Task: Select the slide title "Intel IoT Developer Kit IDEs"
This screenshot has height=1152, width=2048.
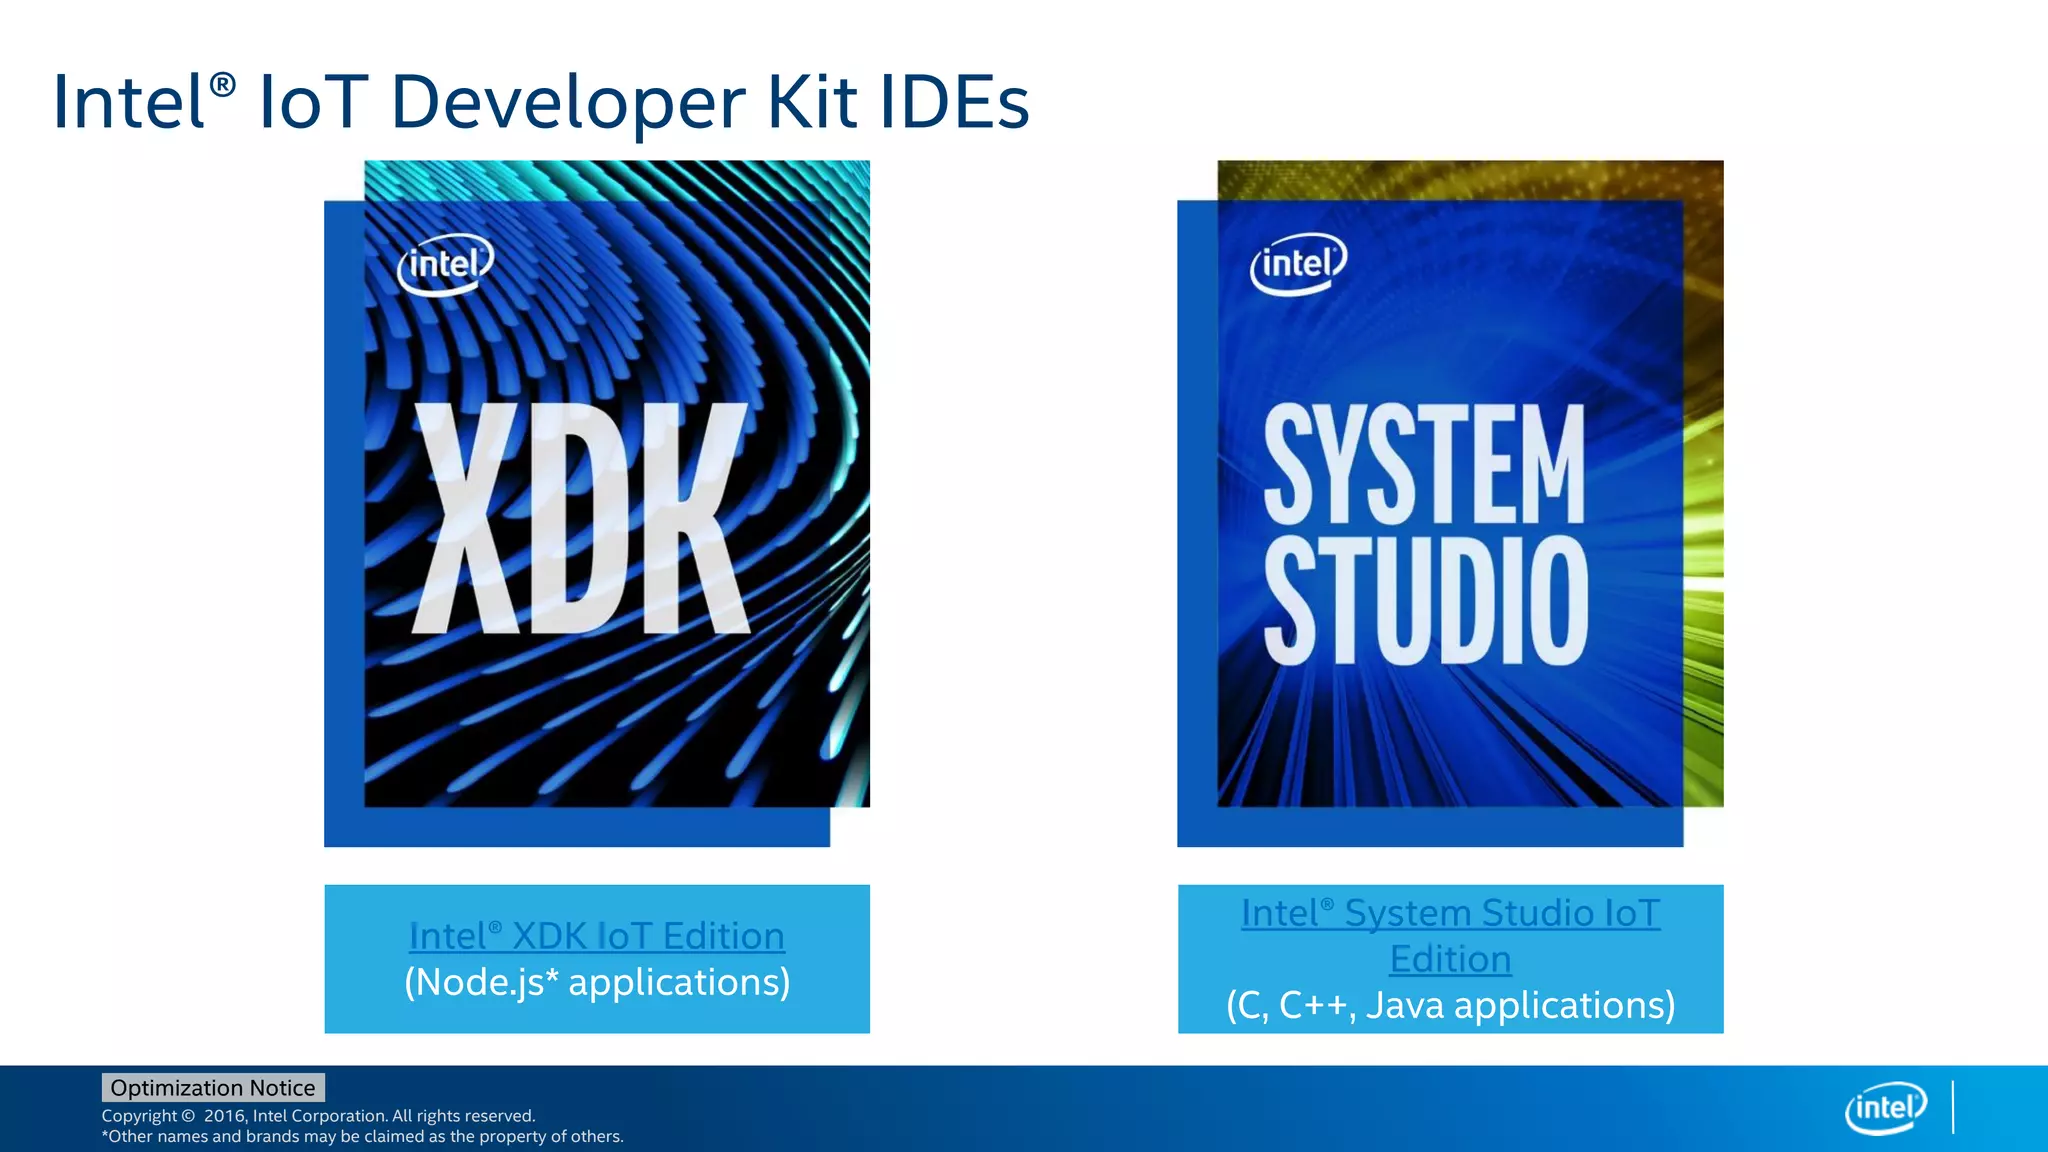Action: click(x=541, y=102)
